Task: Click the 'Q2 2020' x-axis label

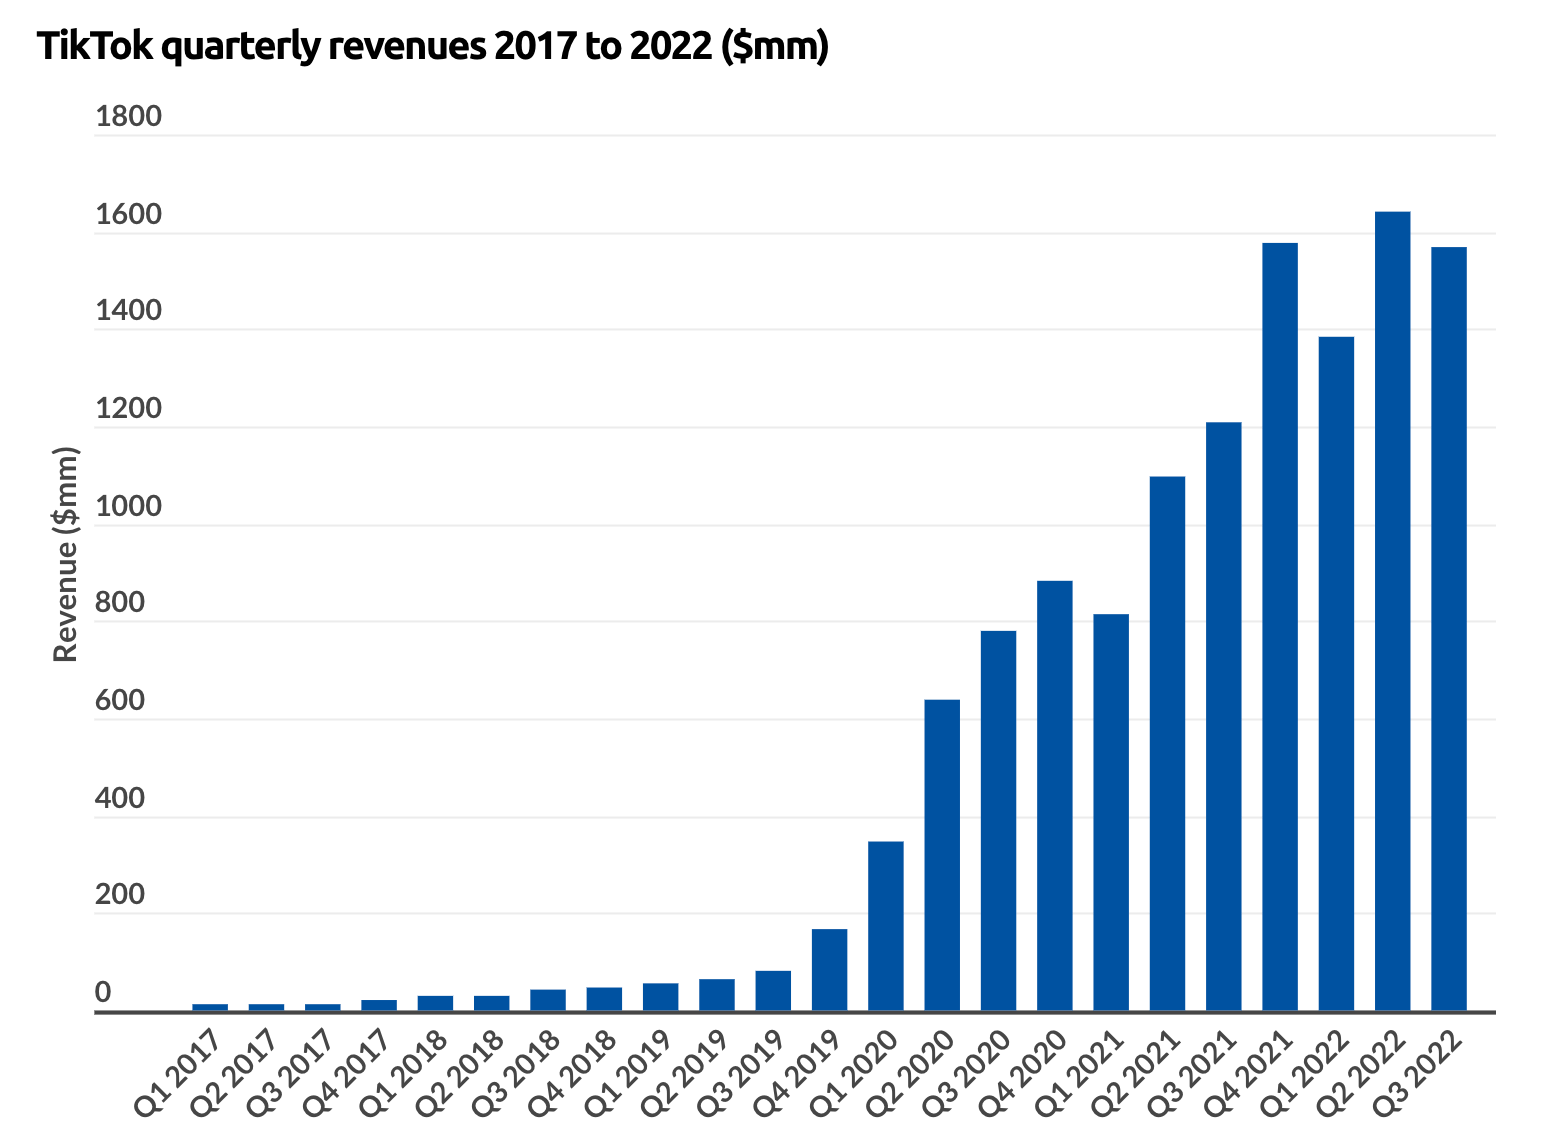Action: click(x=911, y=1074)
